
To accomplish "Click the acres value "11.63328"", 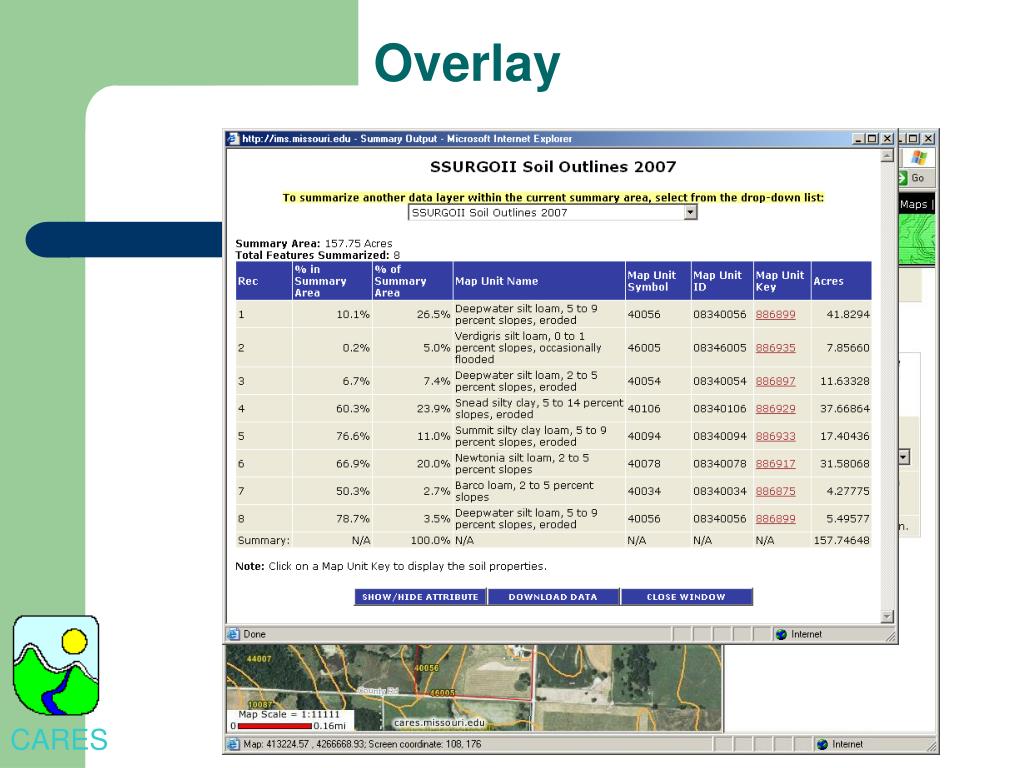I will (x=845, y=381).
